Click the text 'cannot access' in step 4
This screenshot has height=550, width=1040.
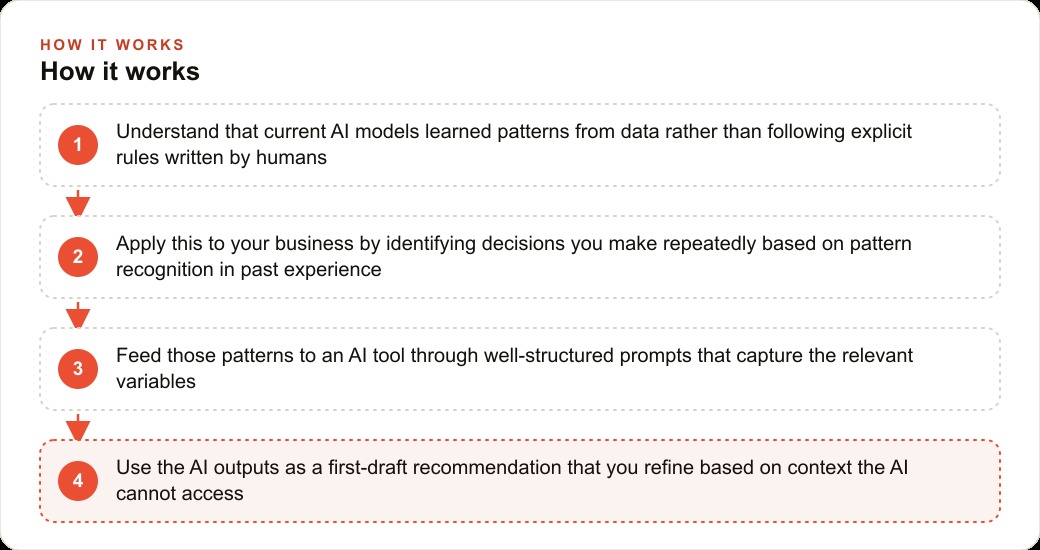pyautogui.click(x=180, y=494)
